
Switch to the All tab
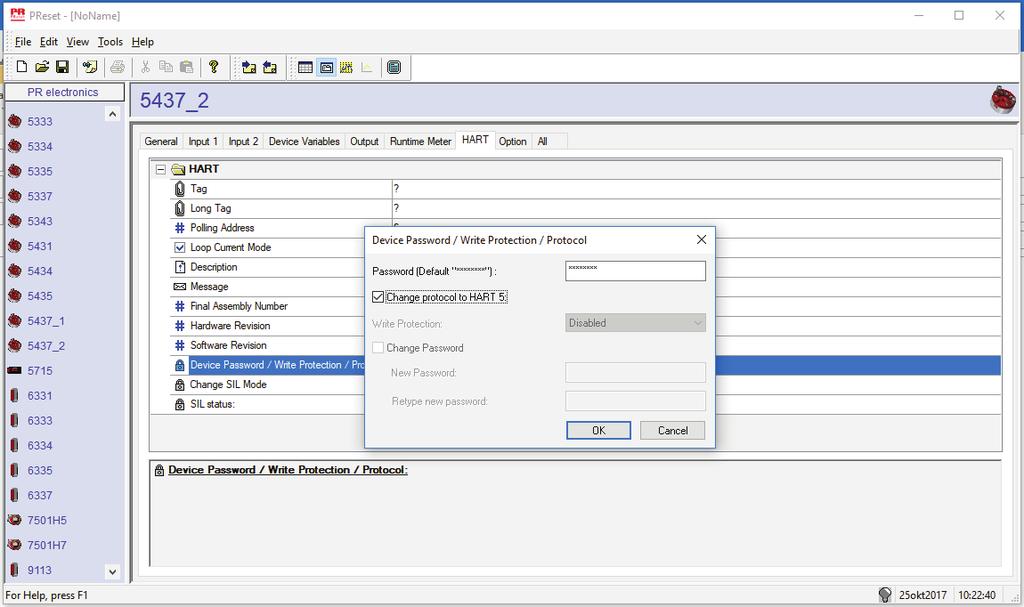coord(543,141)
